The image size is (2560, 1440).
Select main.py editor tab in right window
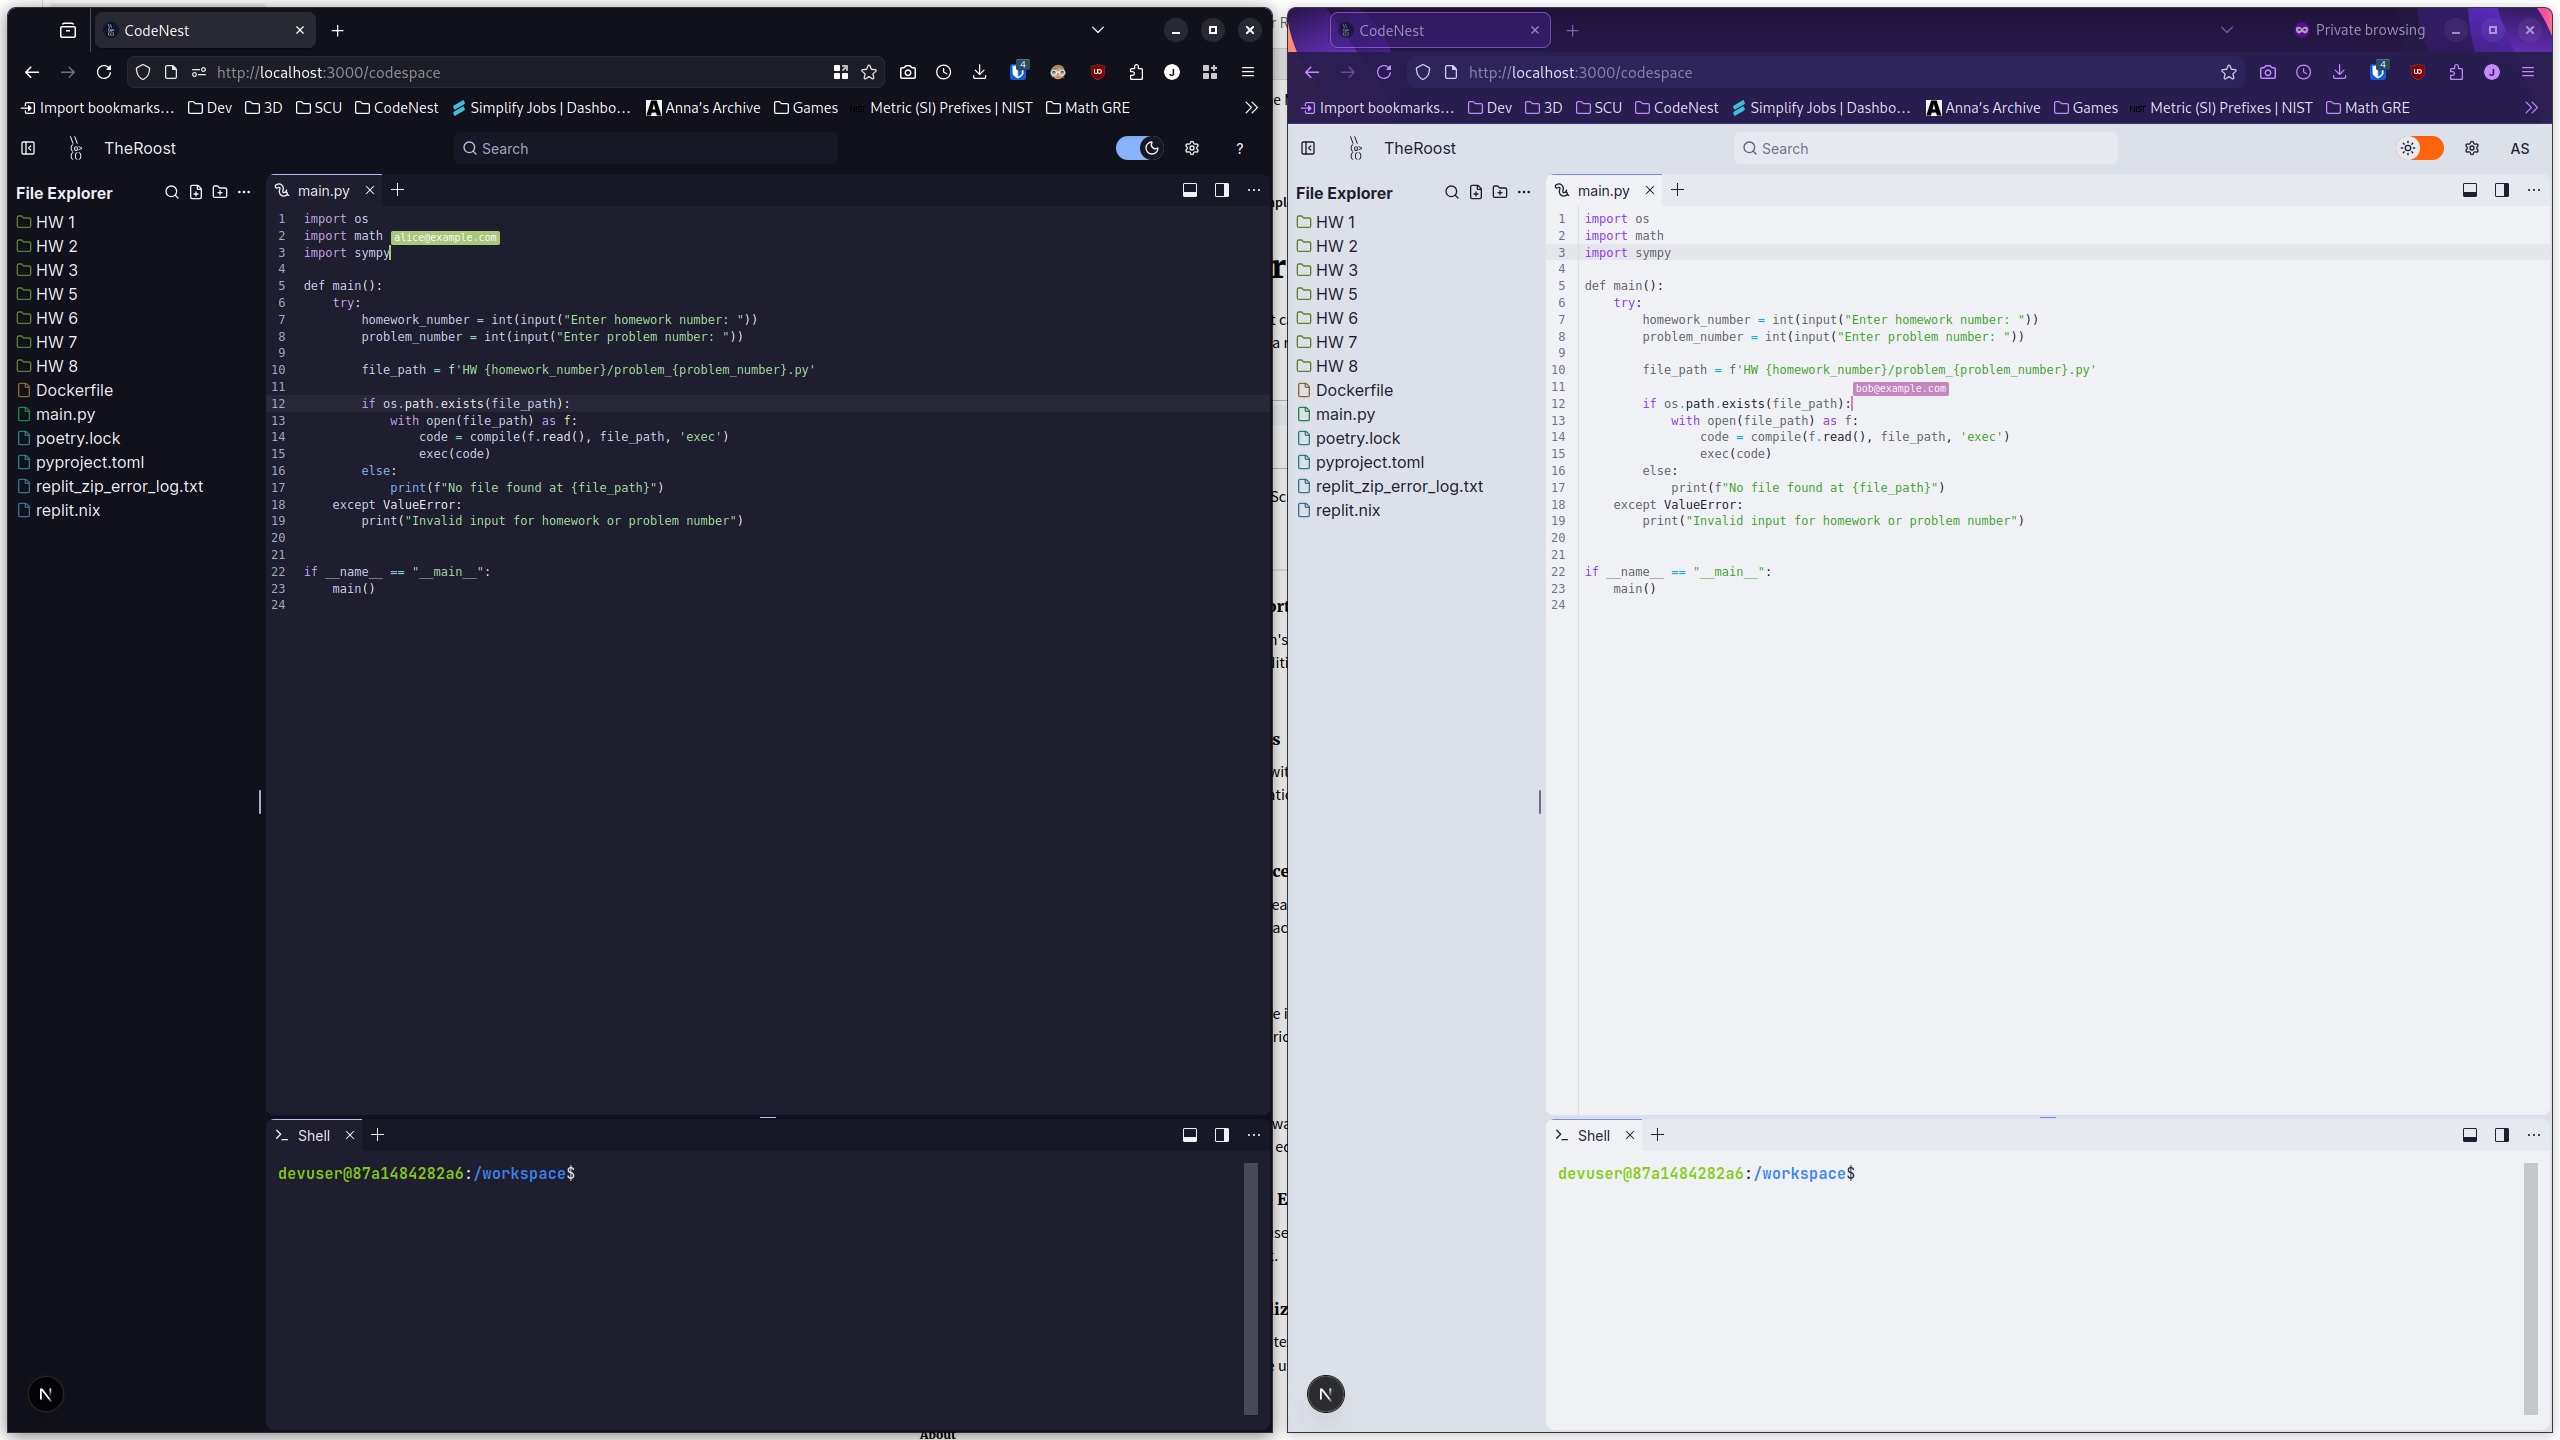(x=1603, y=190)
